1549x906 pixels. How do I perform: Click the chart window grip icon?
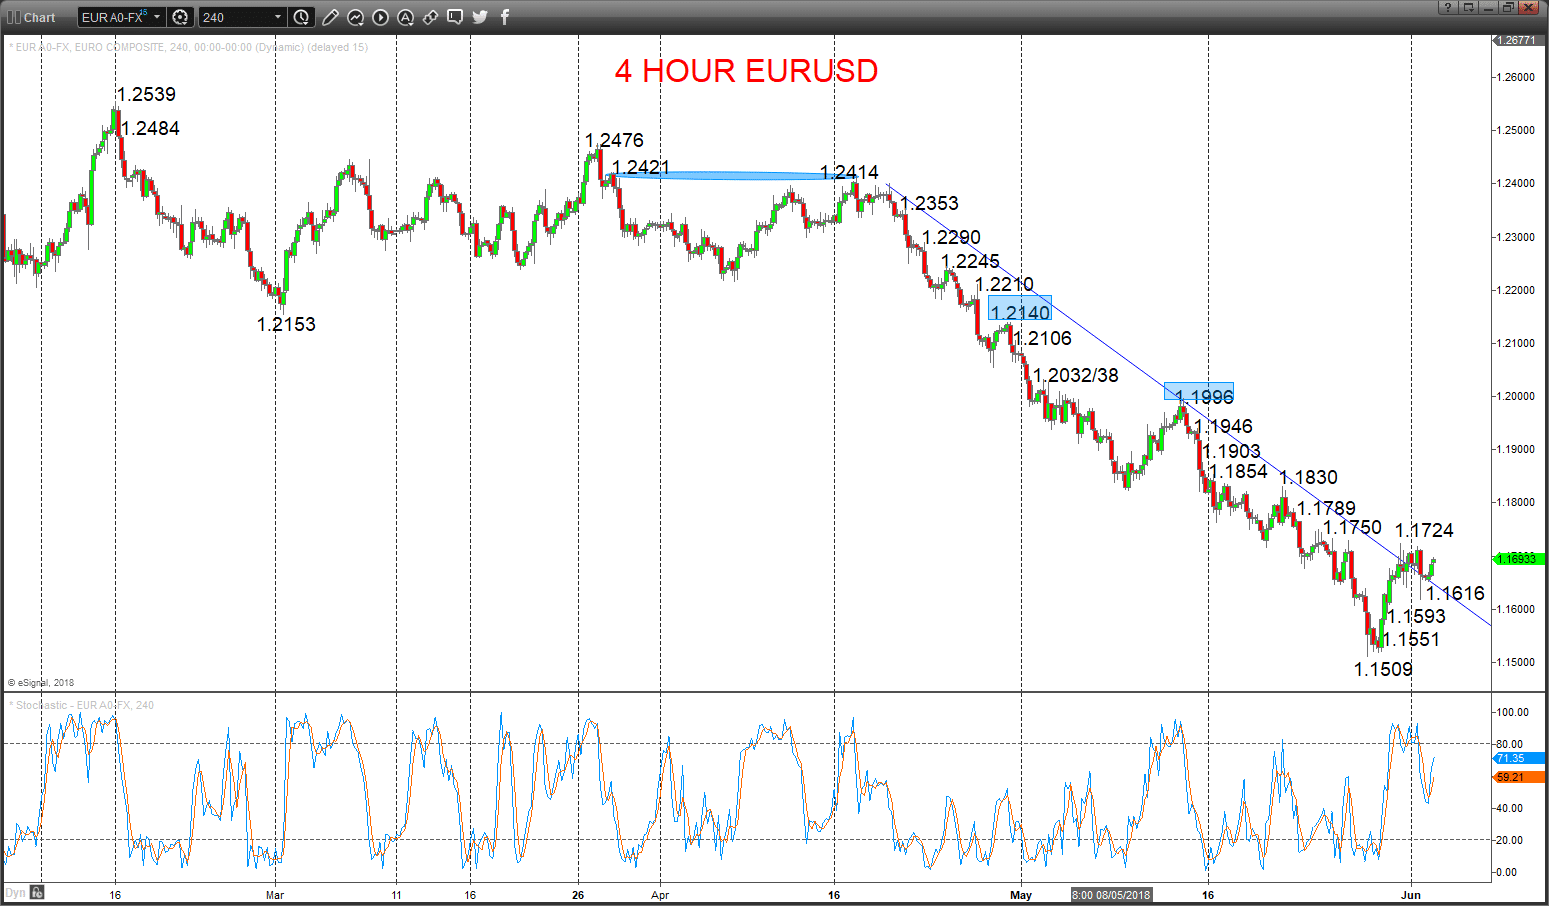pyautogui.click(x=13, y=17)
